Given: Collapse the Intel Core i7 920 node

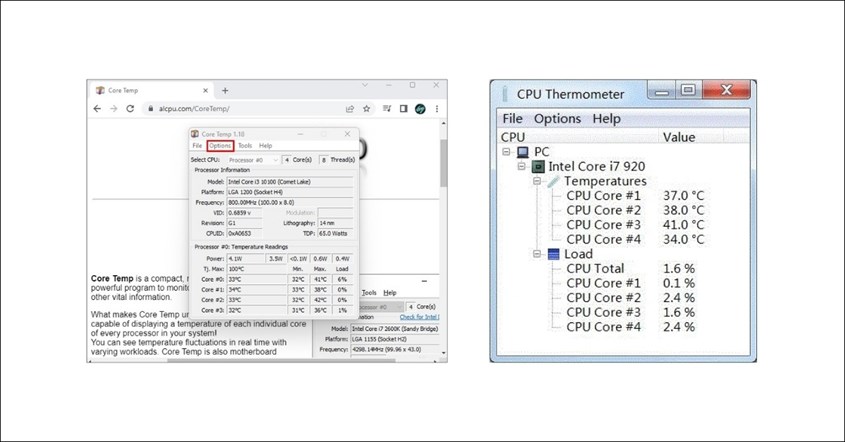Looking at the screenshot, I should [521, 167].
